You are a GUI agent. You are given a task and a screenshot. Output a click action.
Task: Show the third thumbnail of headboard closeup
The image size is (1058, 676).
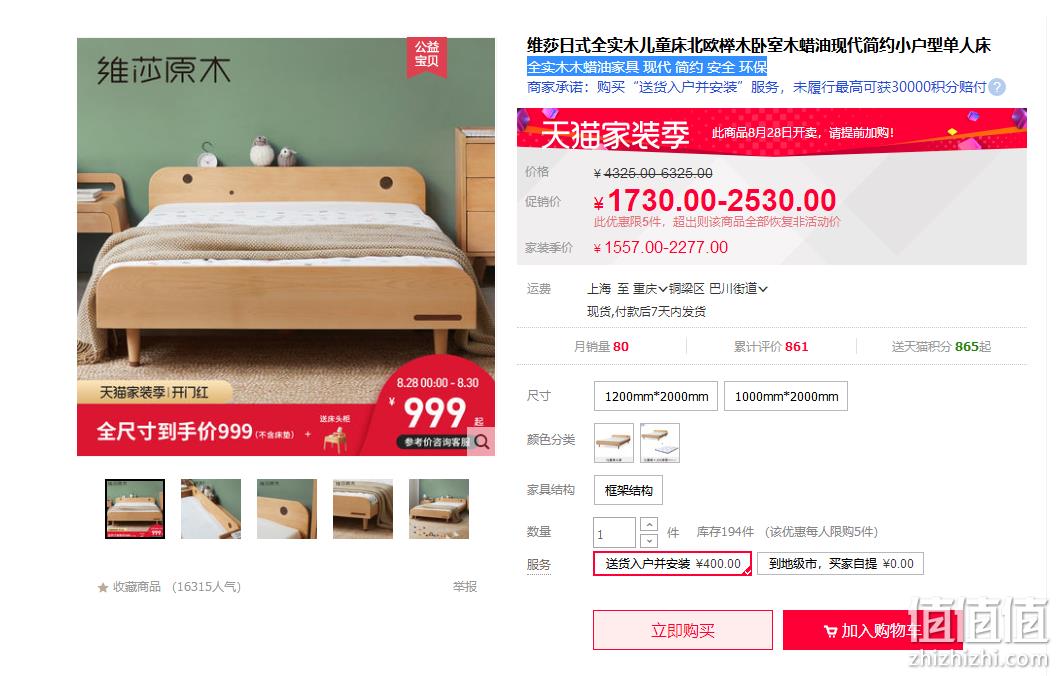(287, 509)
